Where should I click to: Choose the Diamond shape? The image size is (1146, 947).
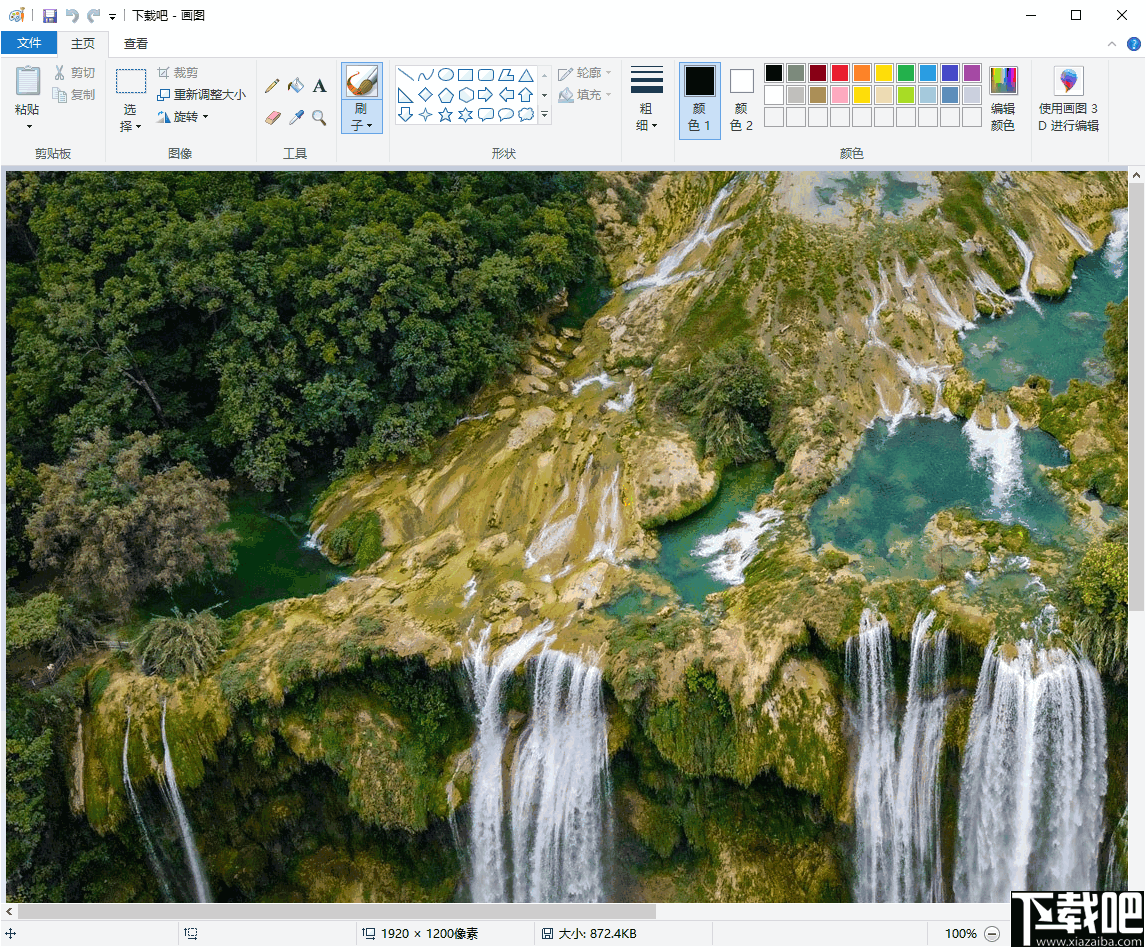[425, 94]
